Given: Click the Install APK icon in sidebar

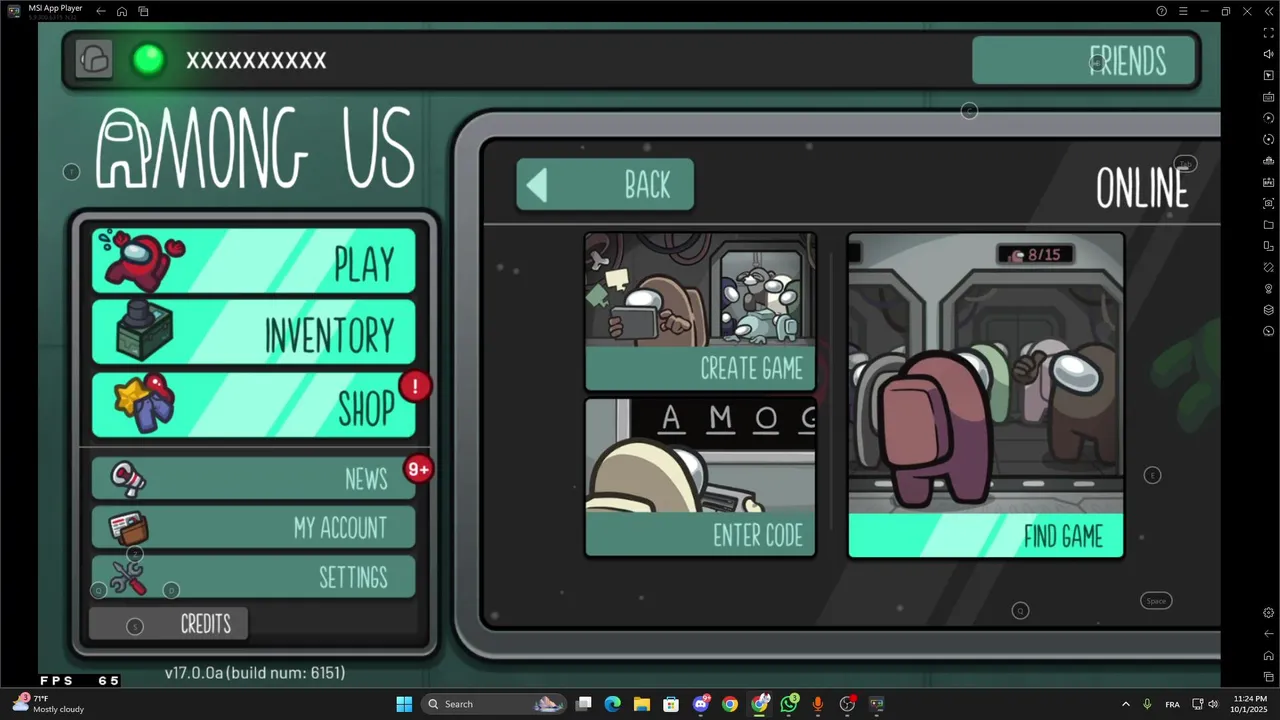Looking at the screenshot, I should coord(1269,182).
